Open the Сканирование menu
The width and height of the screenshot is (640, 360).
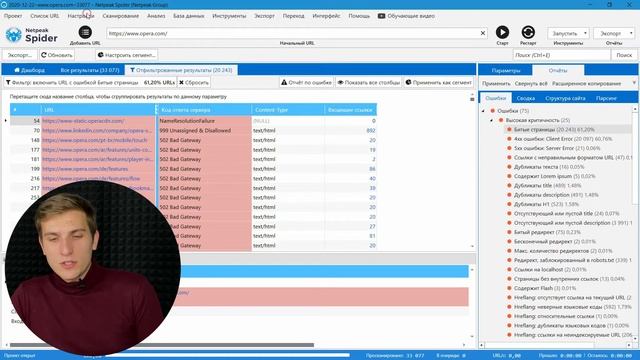tap(121, 16)
